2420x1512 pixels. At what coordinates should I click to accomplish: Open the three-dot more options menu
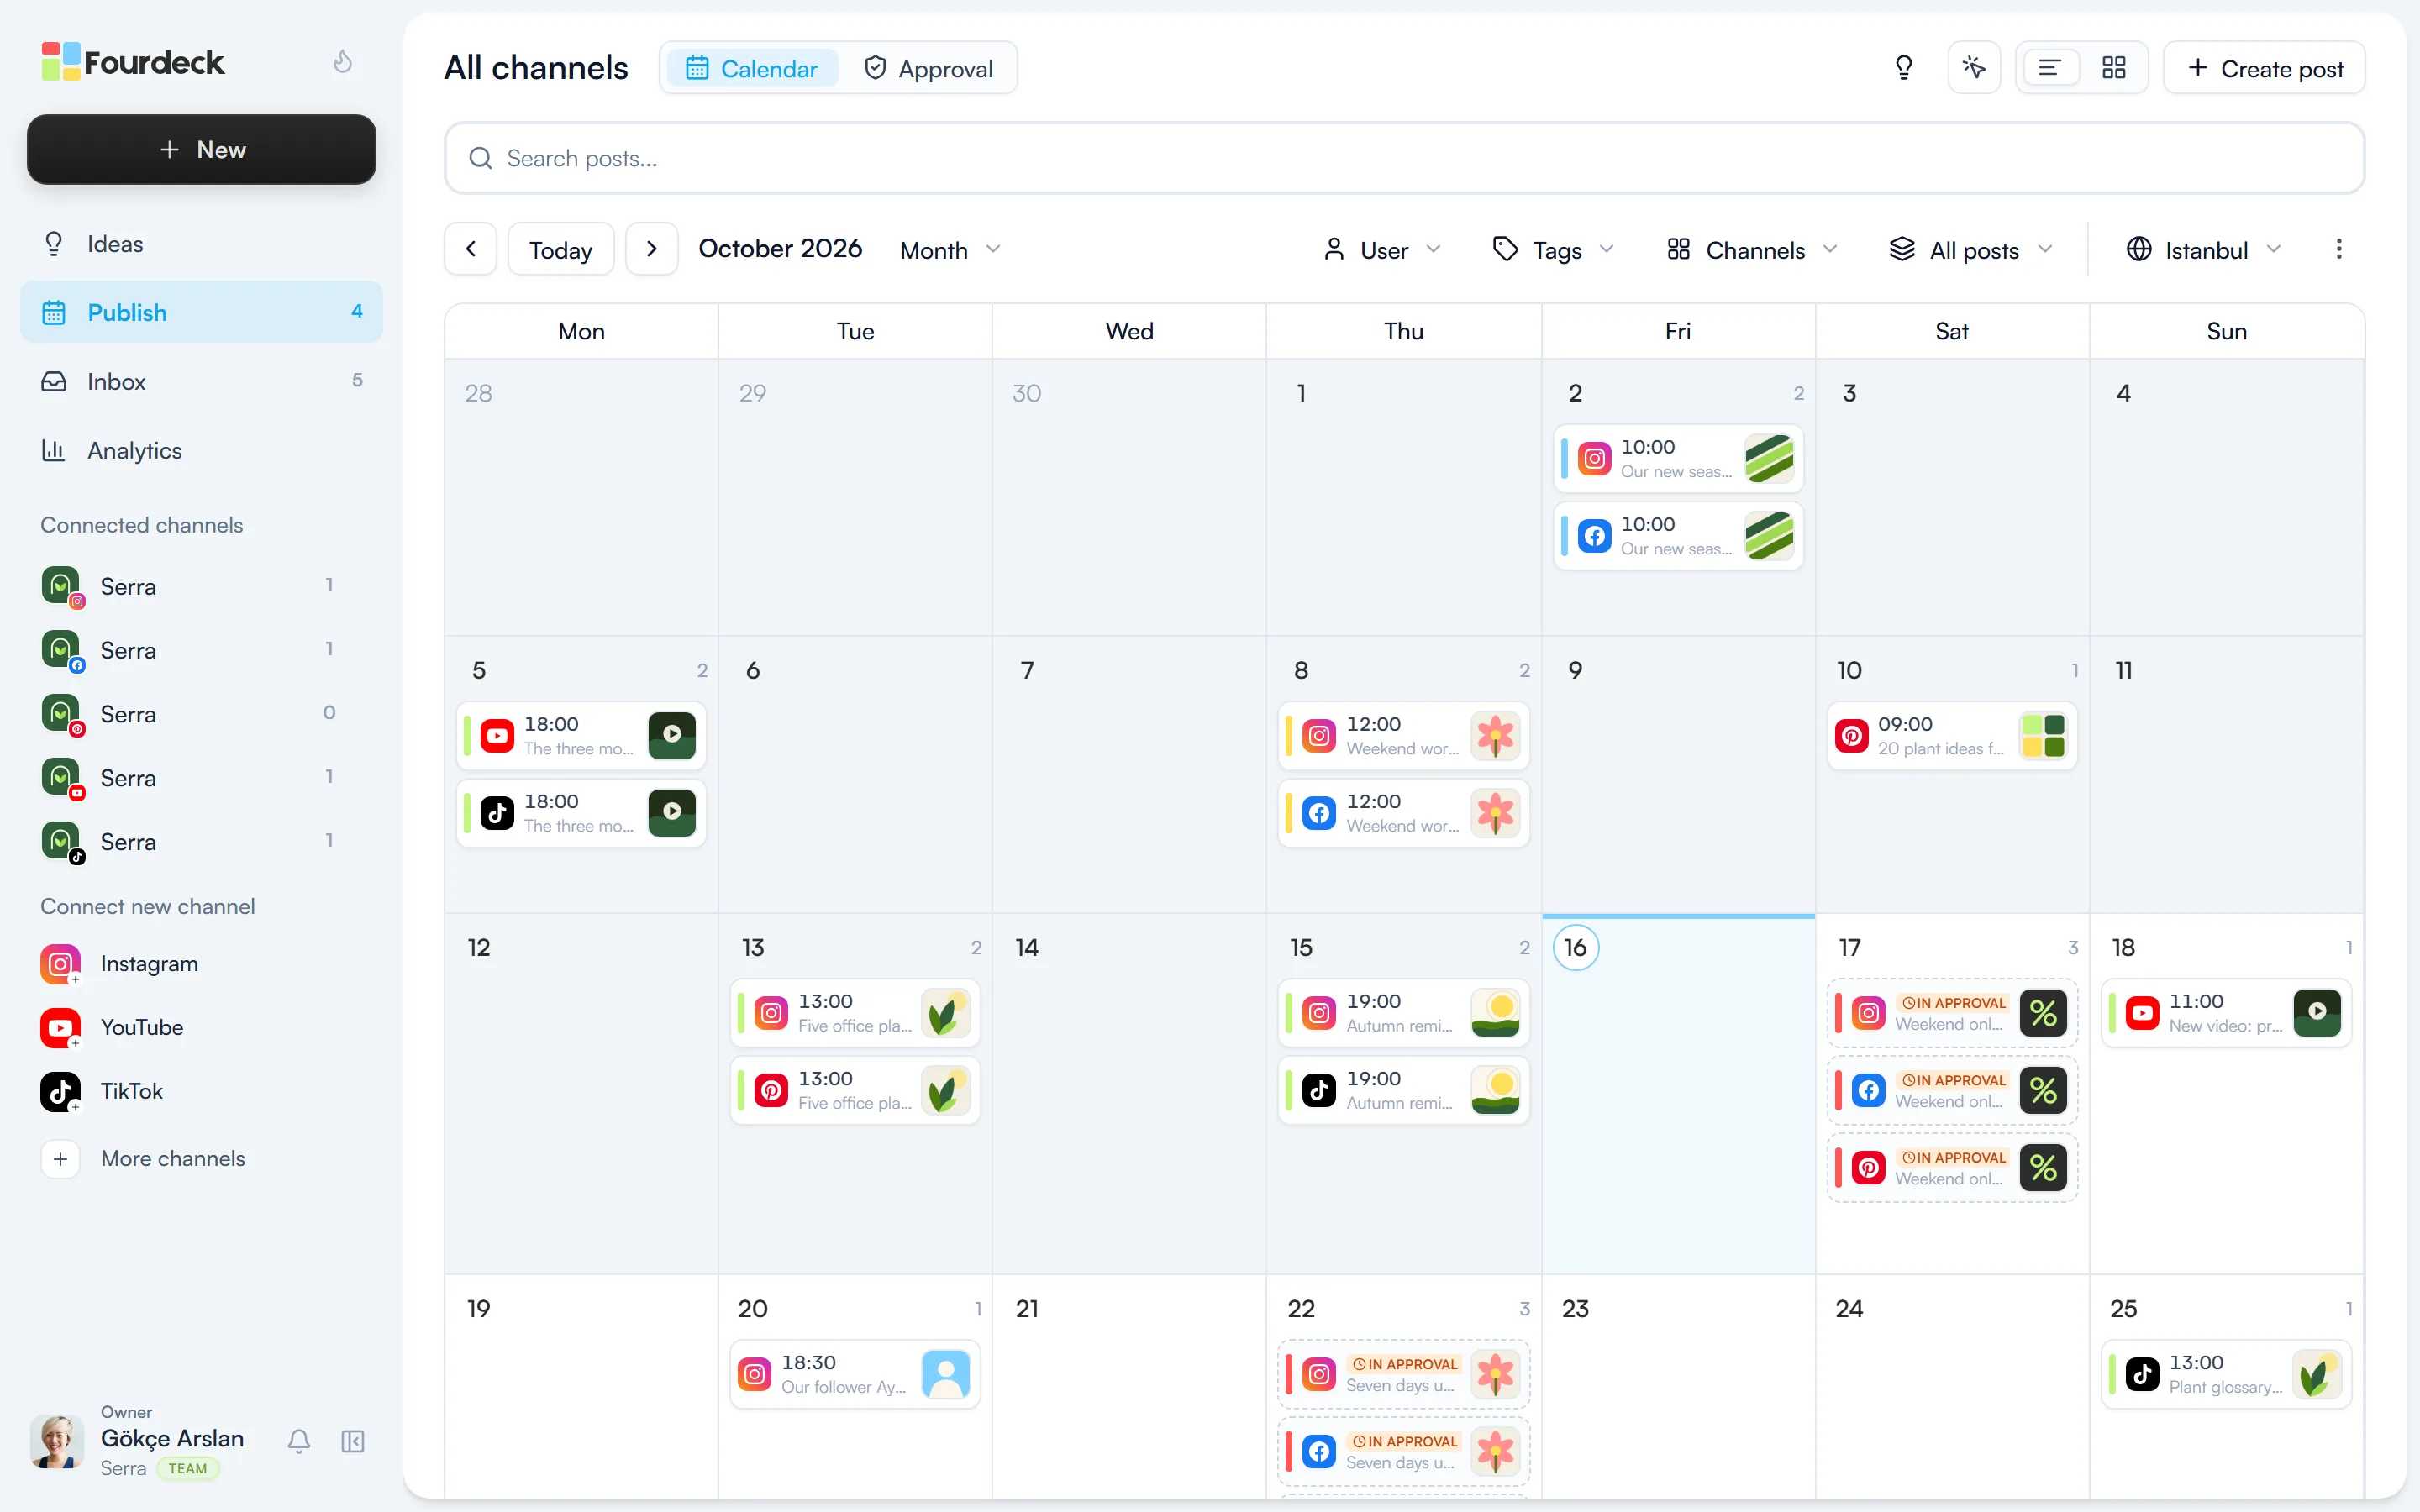[x=2338, y=249]
